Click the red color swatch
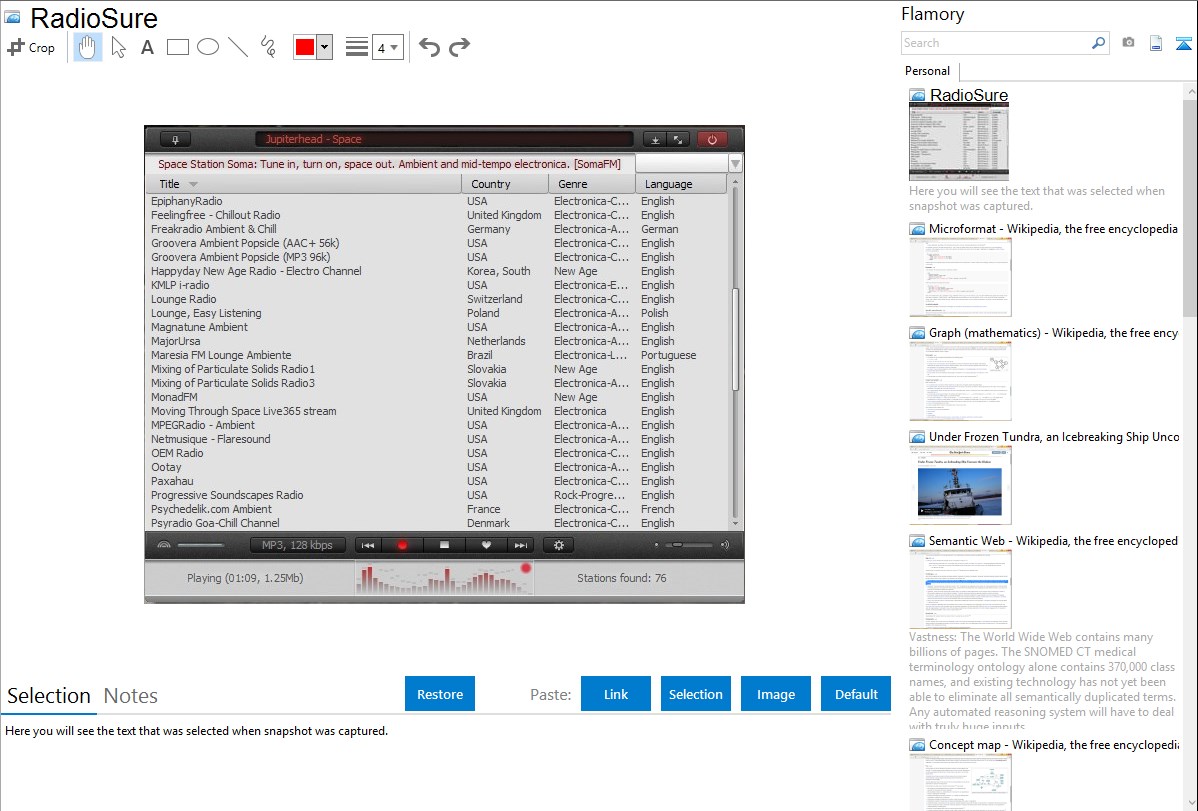Image resolution: width=1198 pixels, height=811 pixels. 305,47
